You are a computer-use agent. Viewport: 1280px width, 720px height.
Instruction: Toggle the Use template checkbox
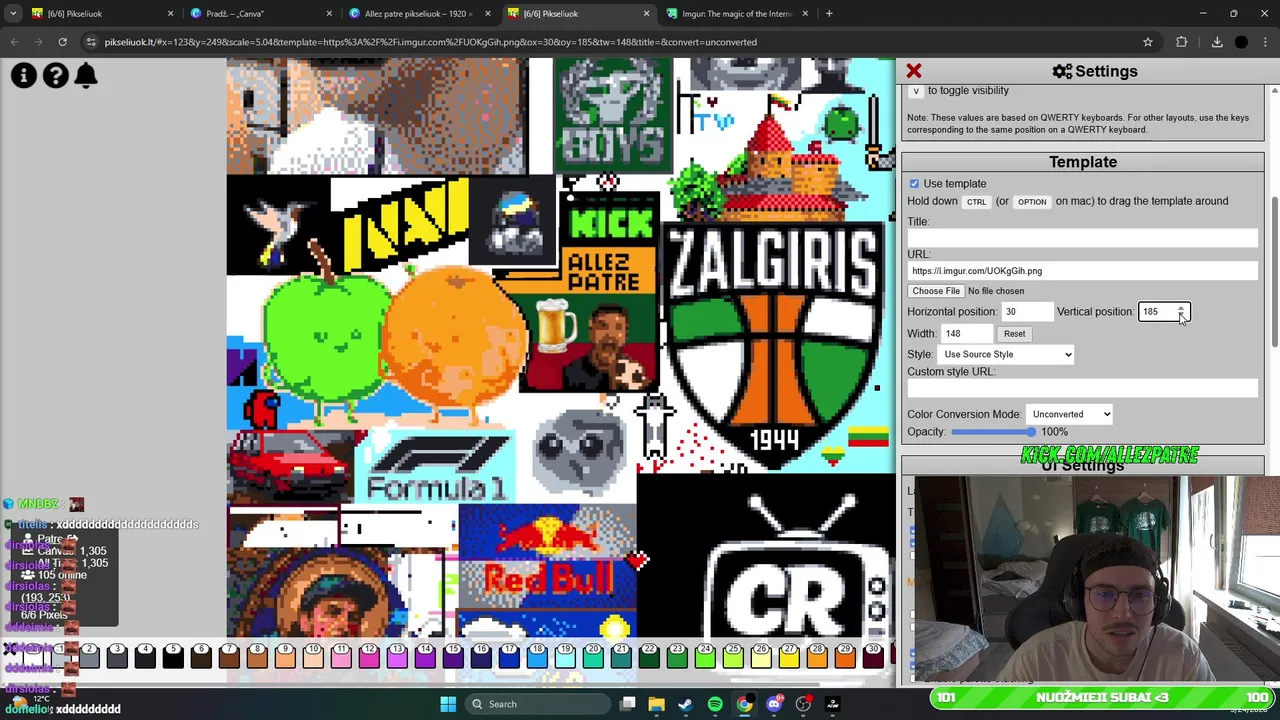[x=914, y=184]
